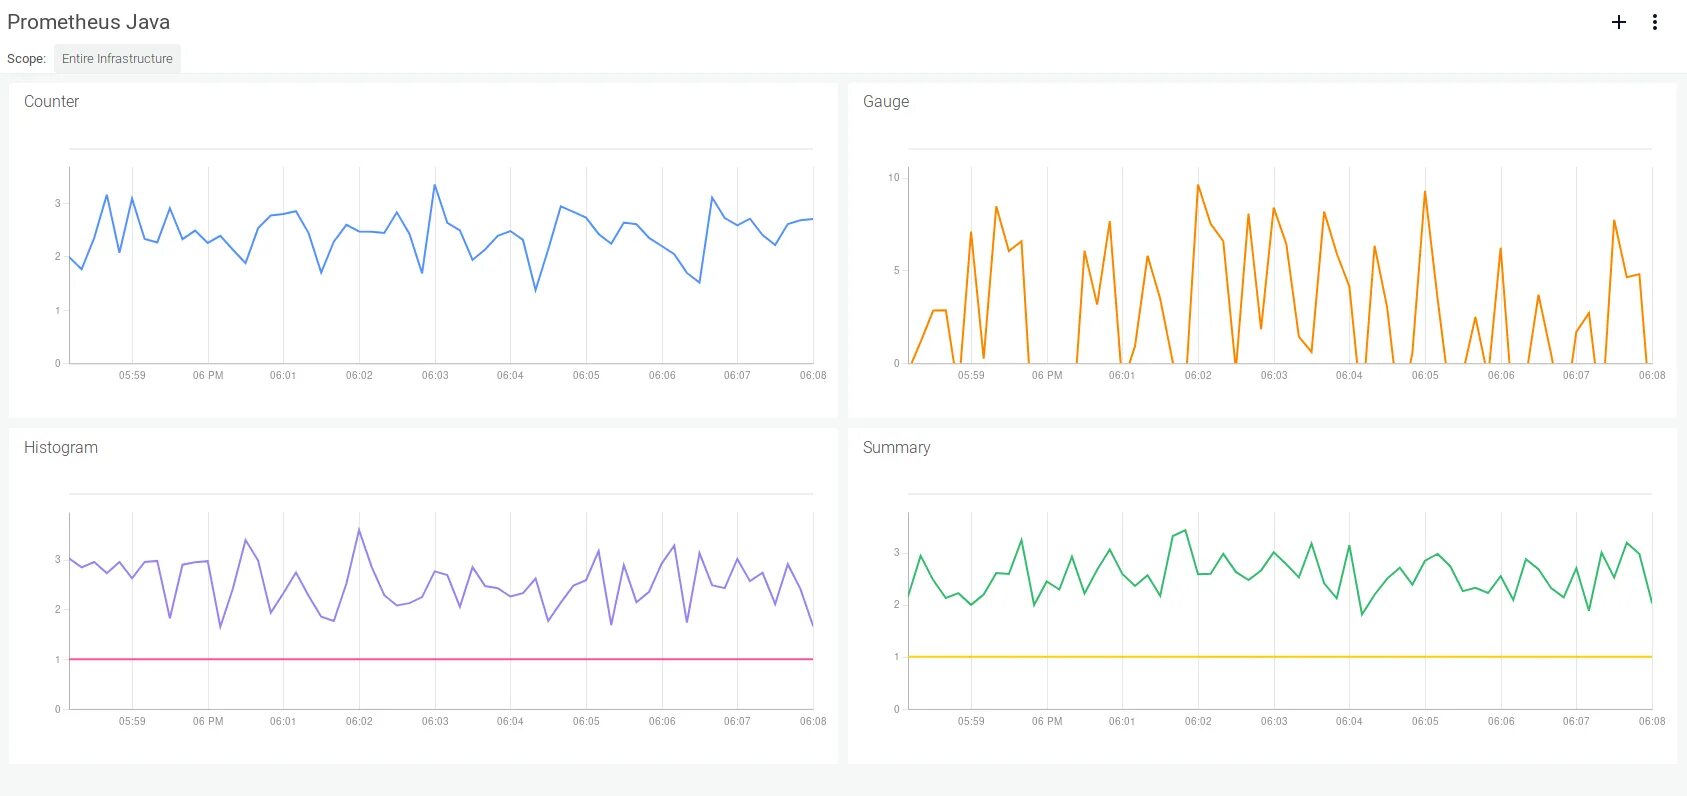Click the Prometheus Java dashboard title
This screenshot has height=796, width=1687.
click(88, 22)
